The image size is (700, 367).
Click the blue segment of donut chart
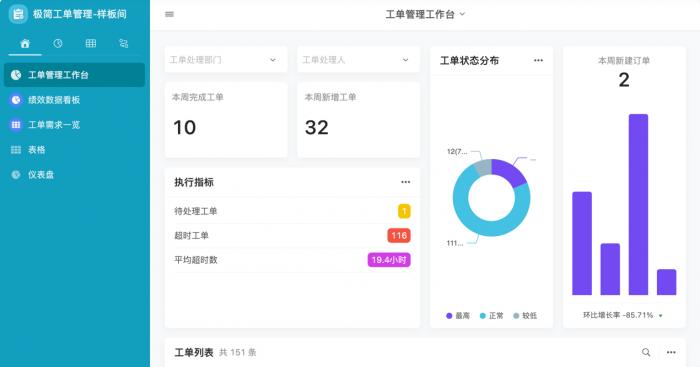point(482,227)
